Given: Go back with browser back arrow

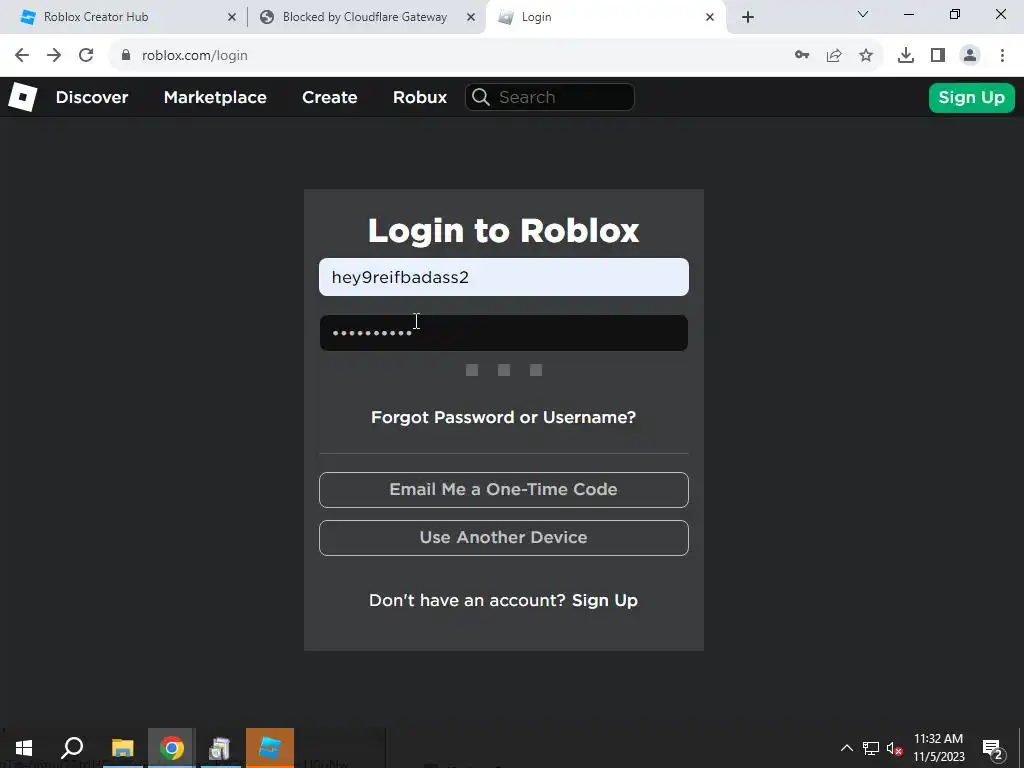Looking at the screenshot, I should tap(22, 56).
